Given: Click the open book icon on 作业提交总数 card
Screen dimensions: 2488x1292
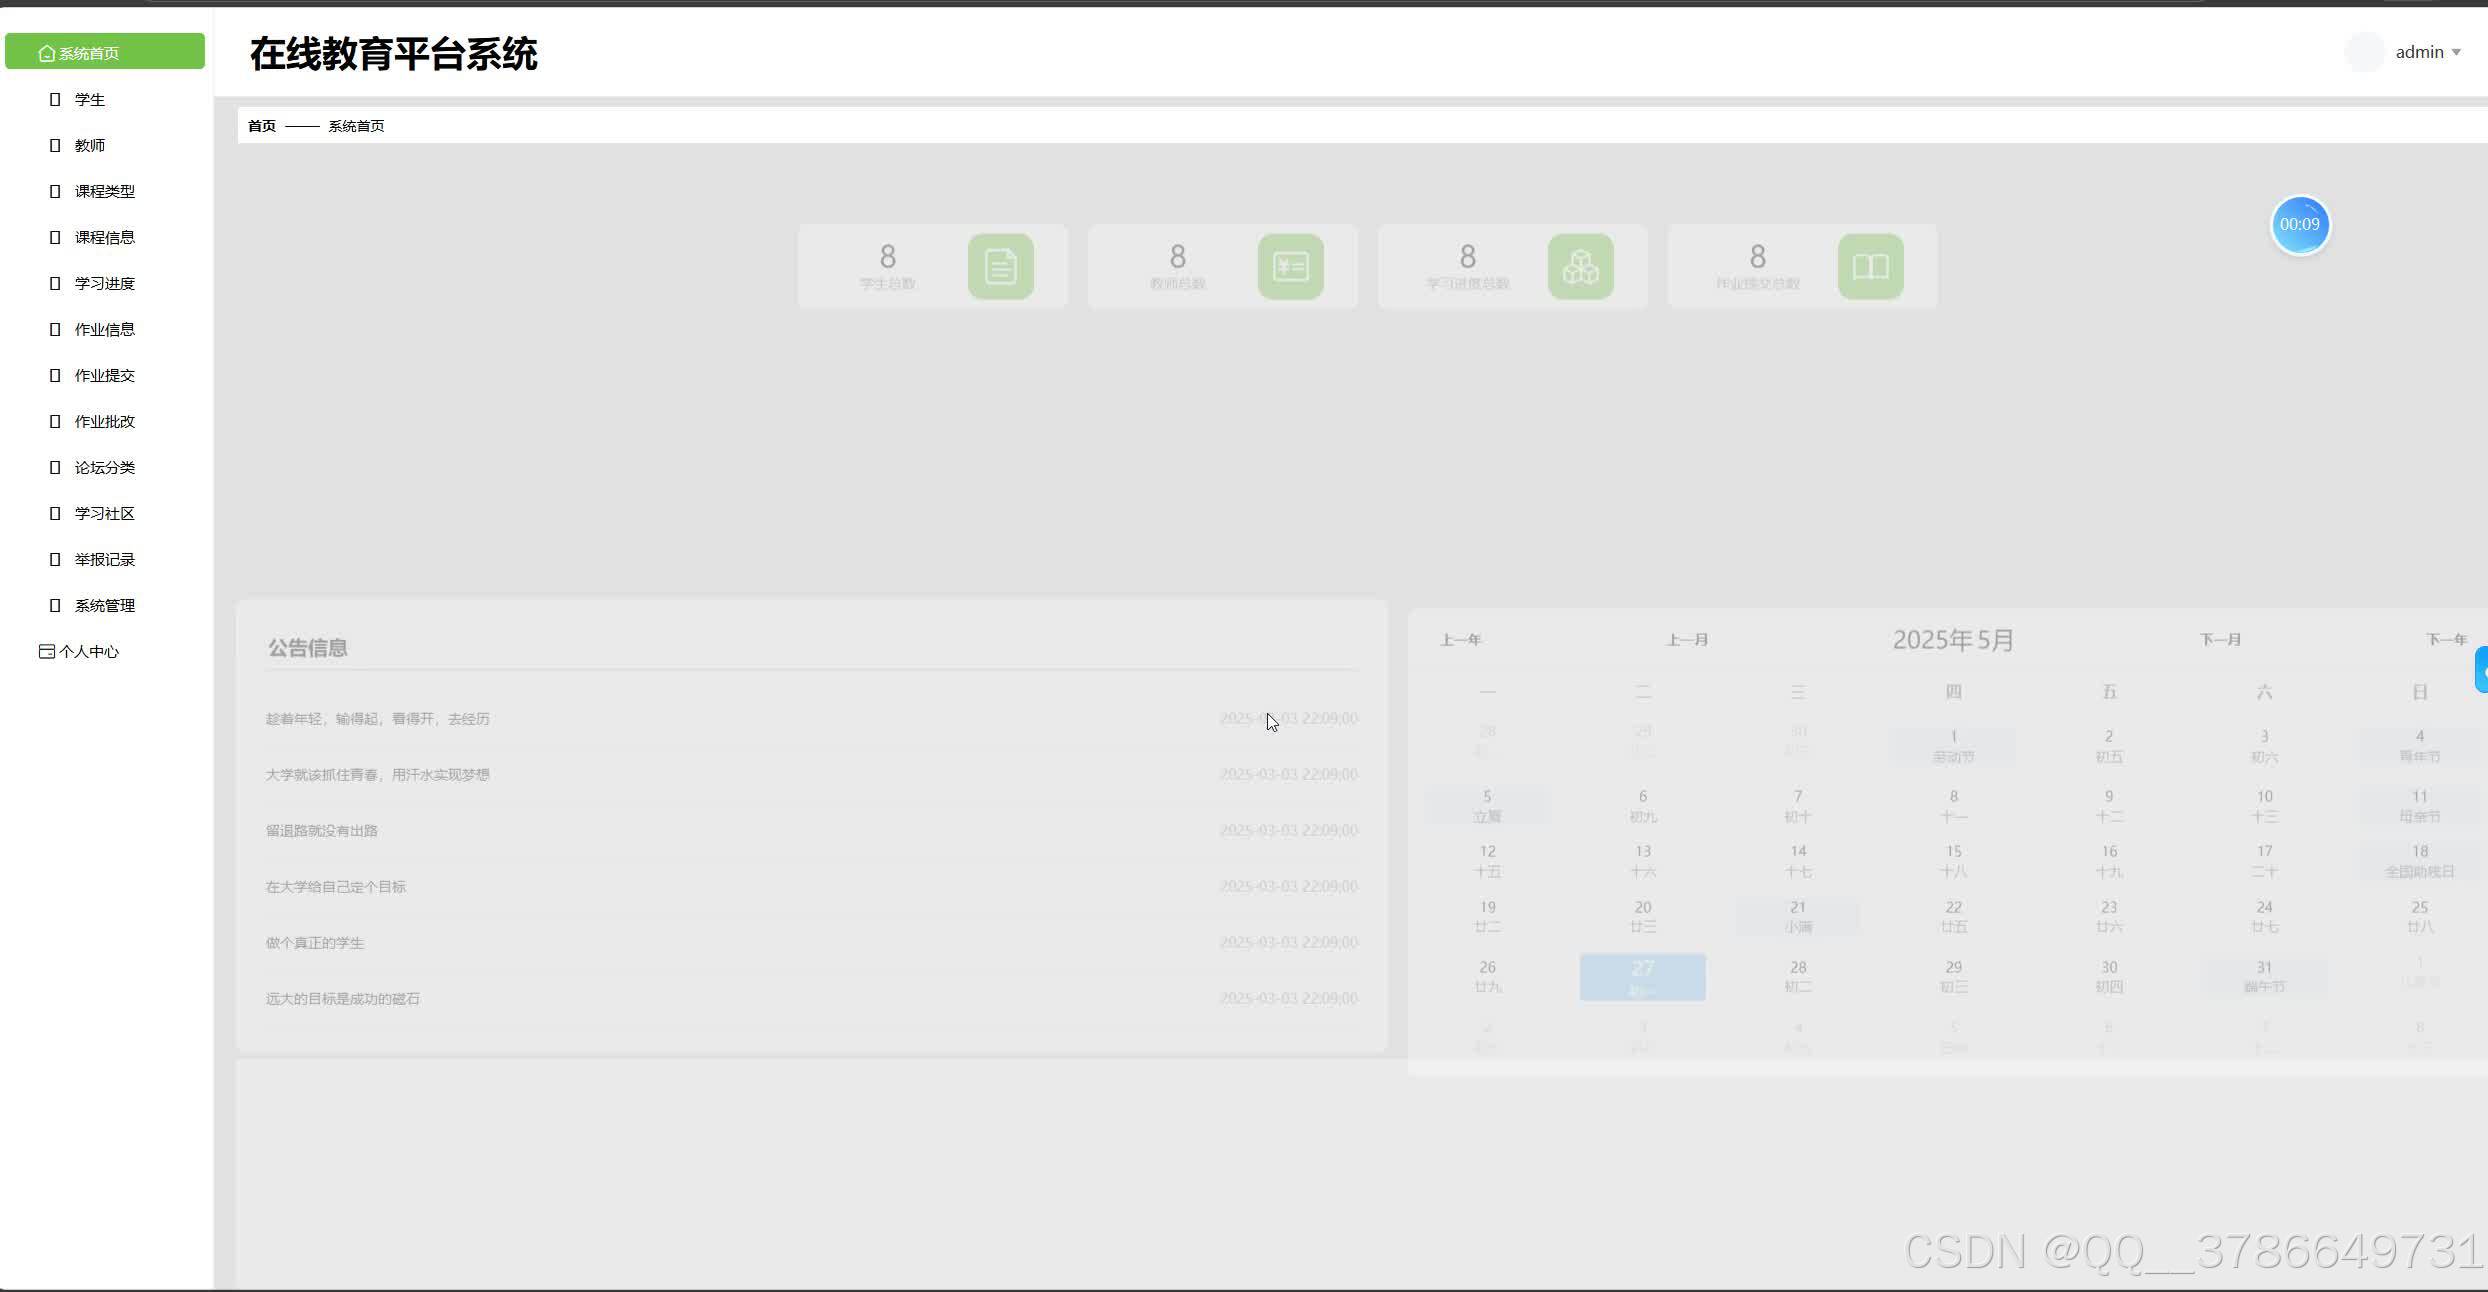Looking at the screenshot, I should [x=1870, y=267].
